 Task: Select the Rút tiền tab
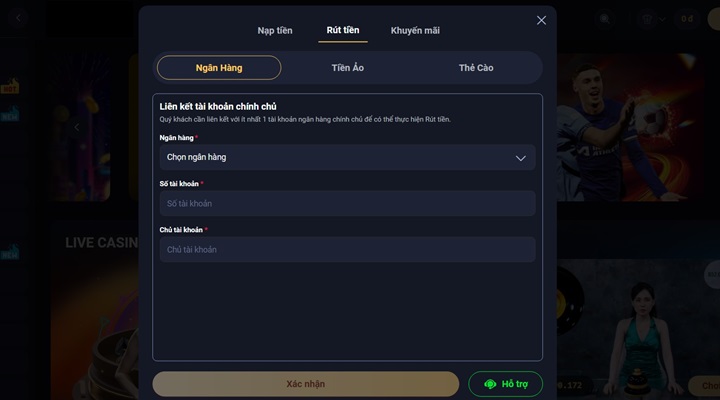pyautogui.click(x=344, y=30)
